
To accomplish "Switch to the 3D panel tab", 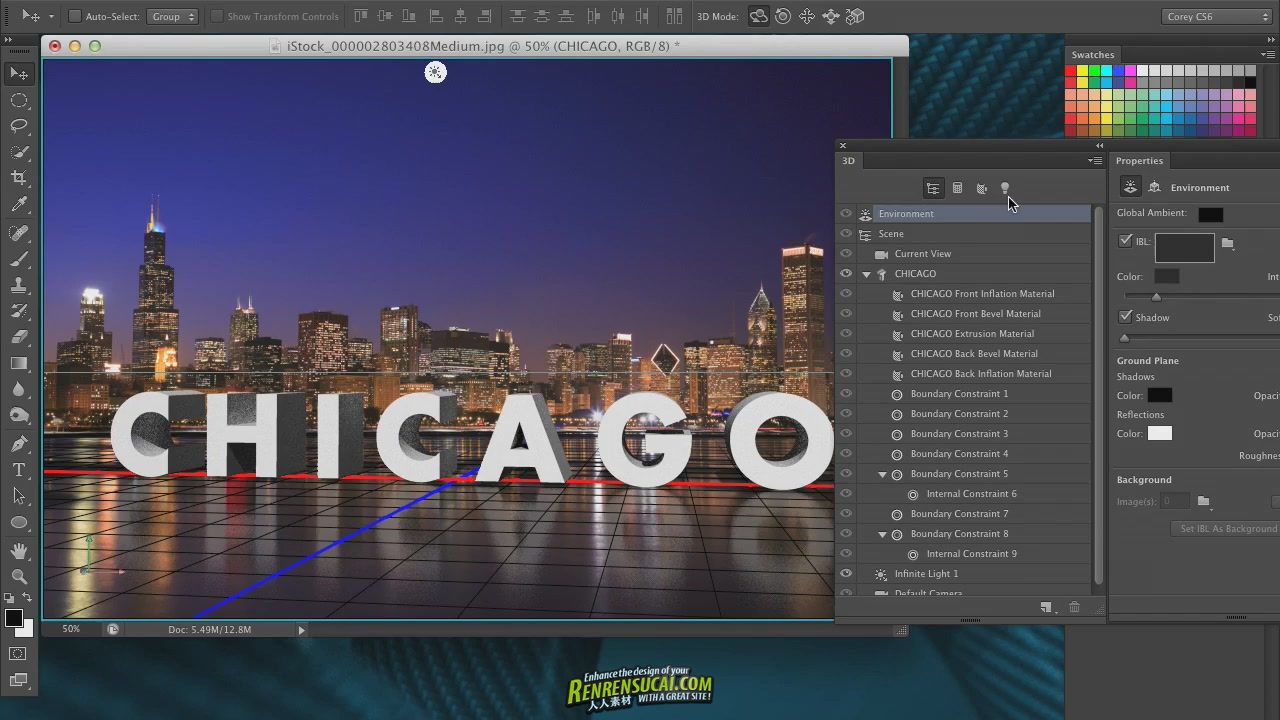I will point(848,160).
